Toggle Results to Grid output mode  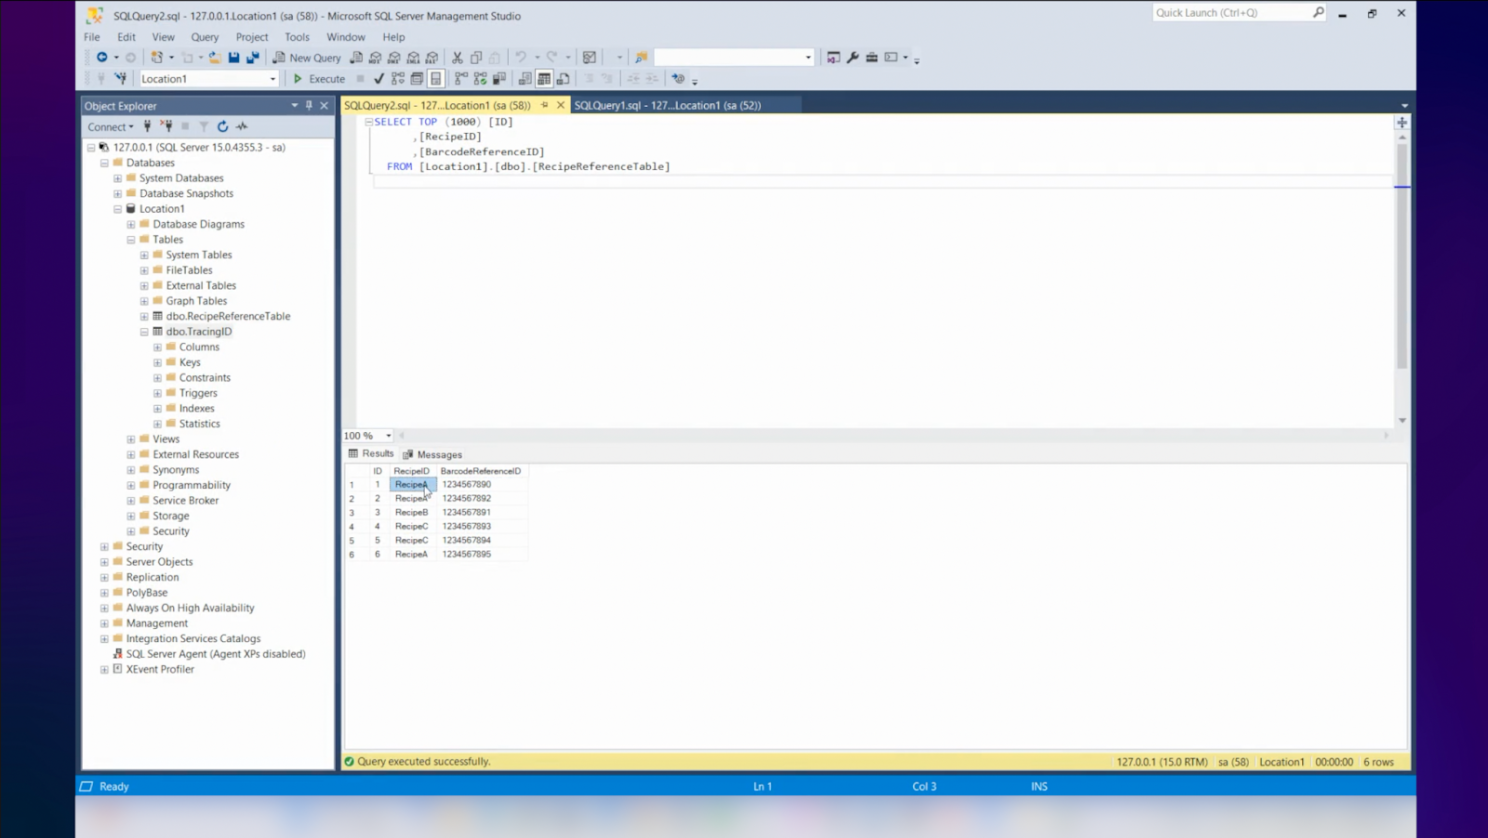pos(544,79)
